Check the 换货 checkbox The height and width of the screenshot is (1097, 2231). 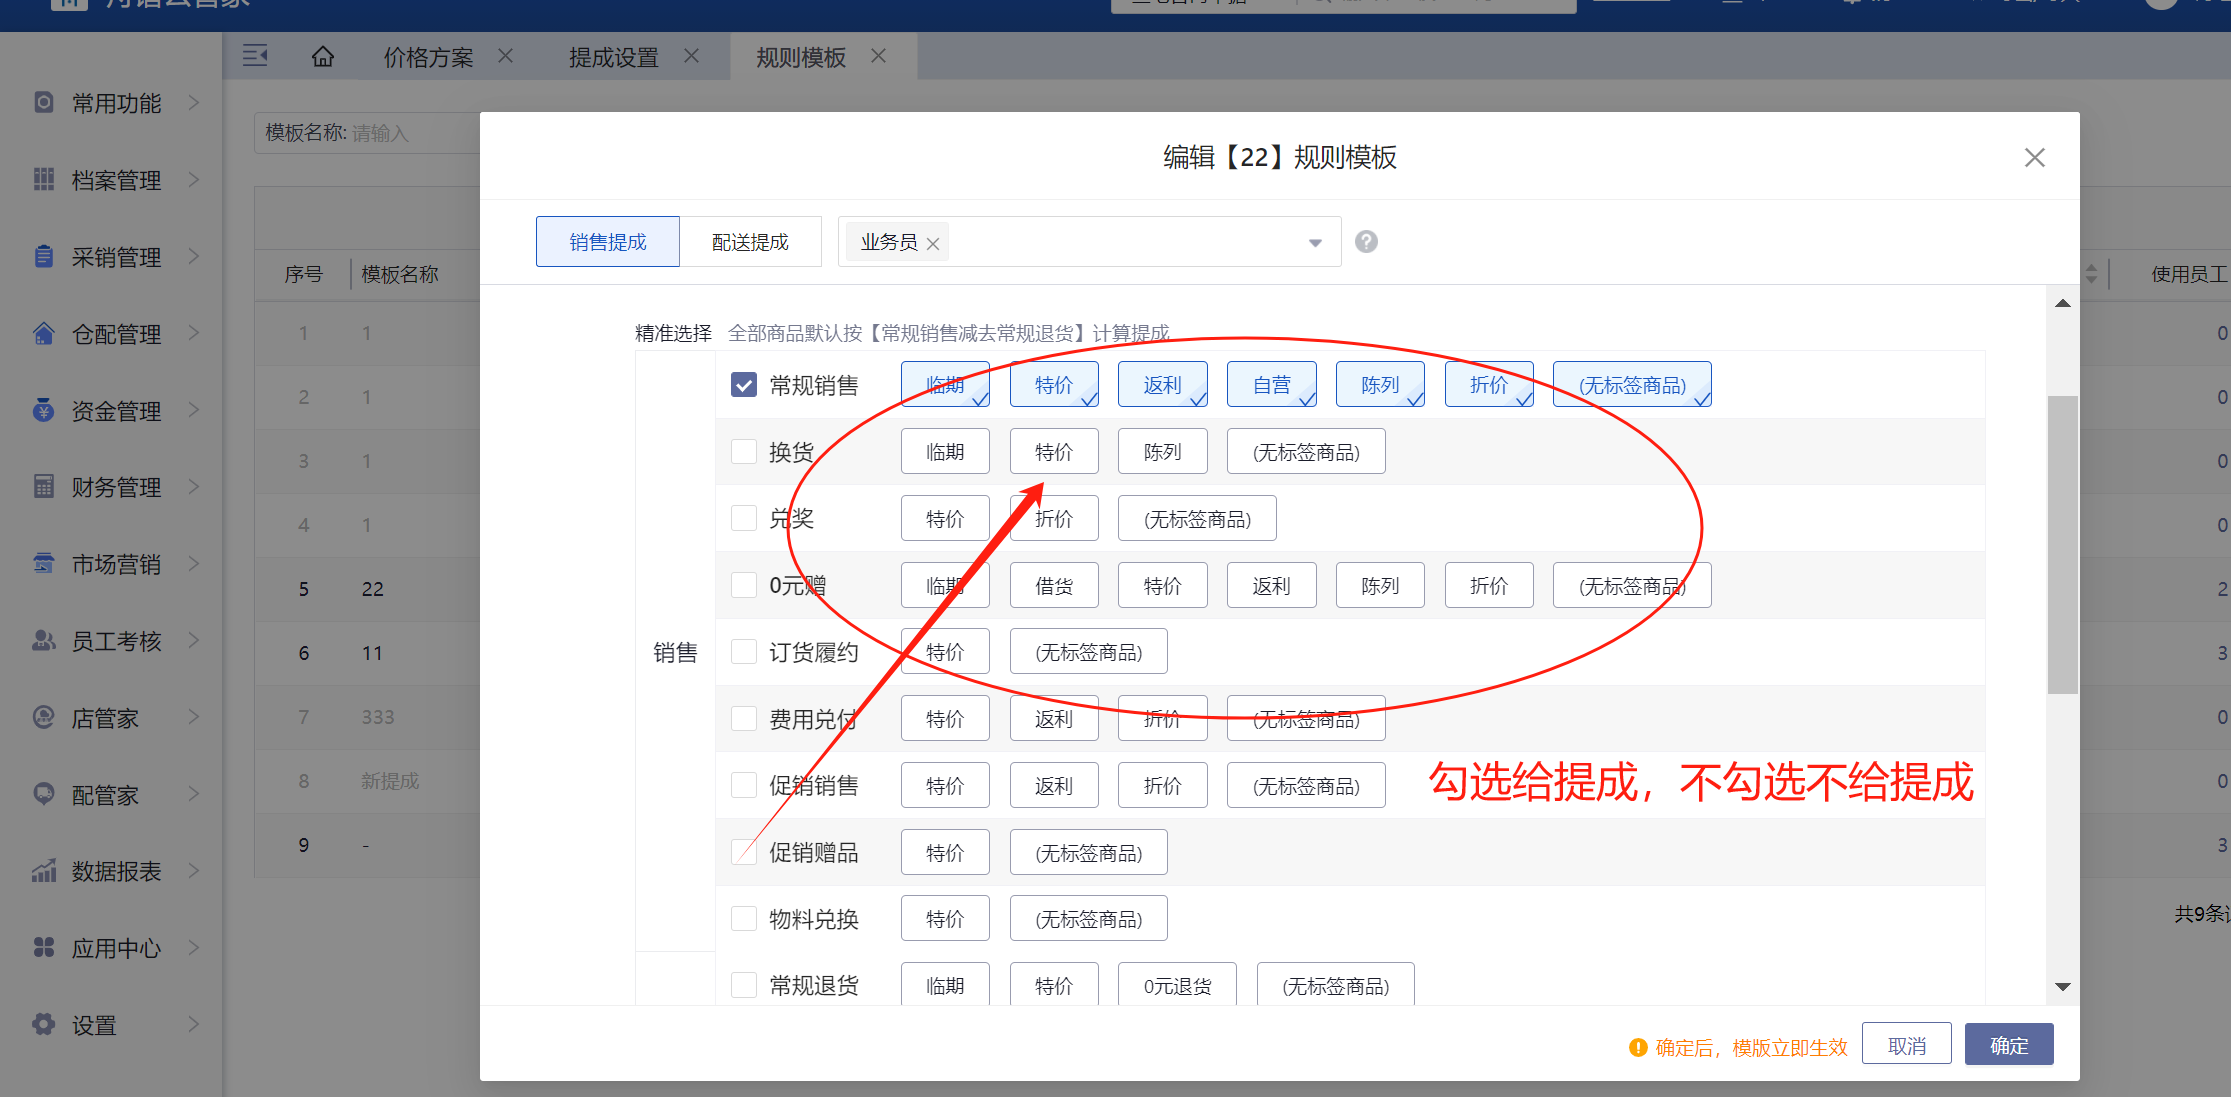pos(744,452)
